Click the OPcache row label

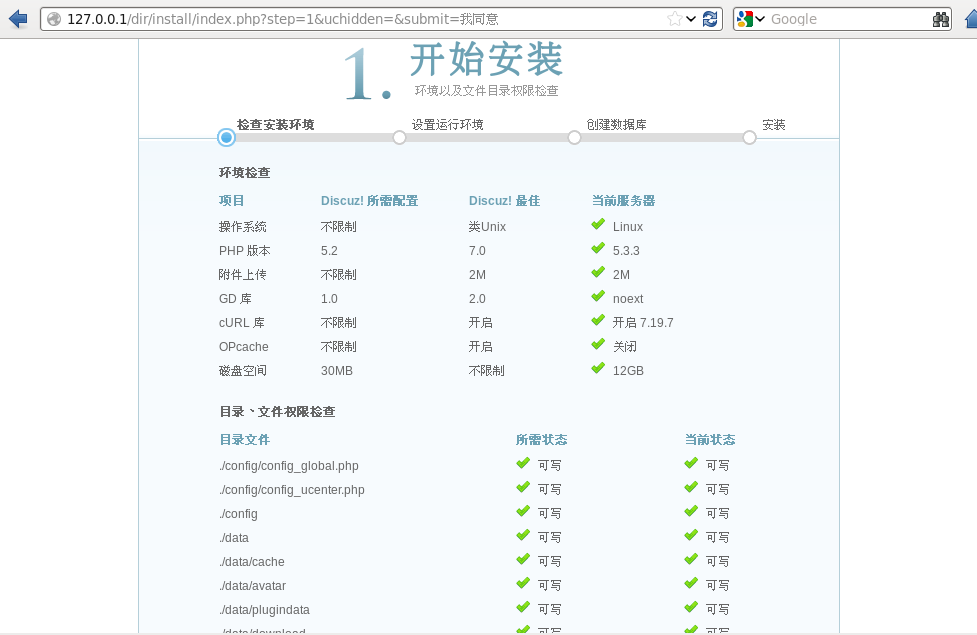tap(244, 346)
